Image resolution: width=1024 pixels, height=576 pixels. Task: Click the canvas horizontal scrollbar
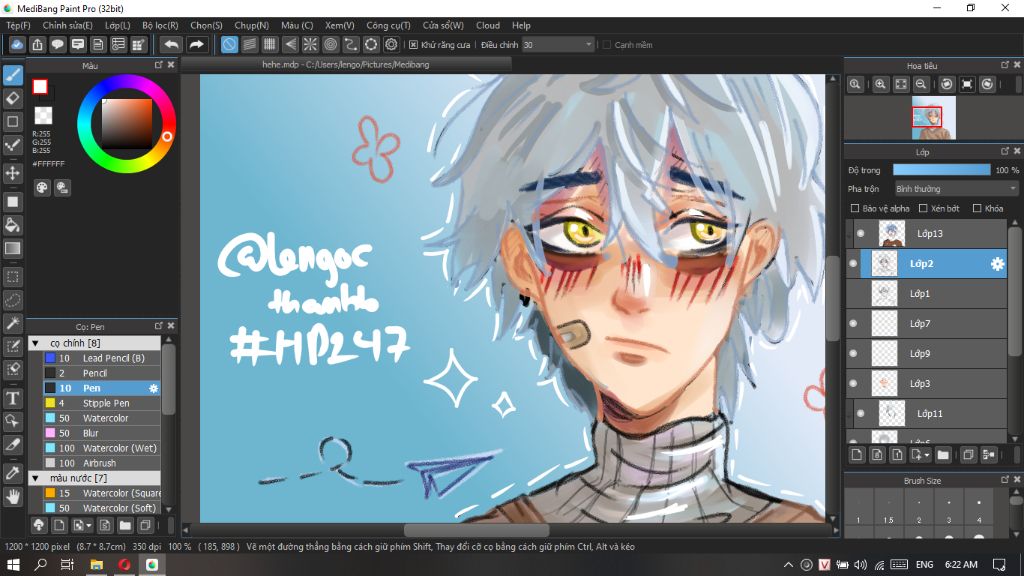click(476, 530)
